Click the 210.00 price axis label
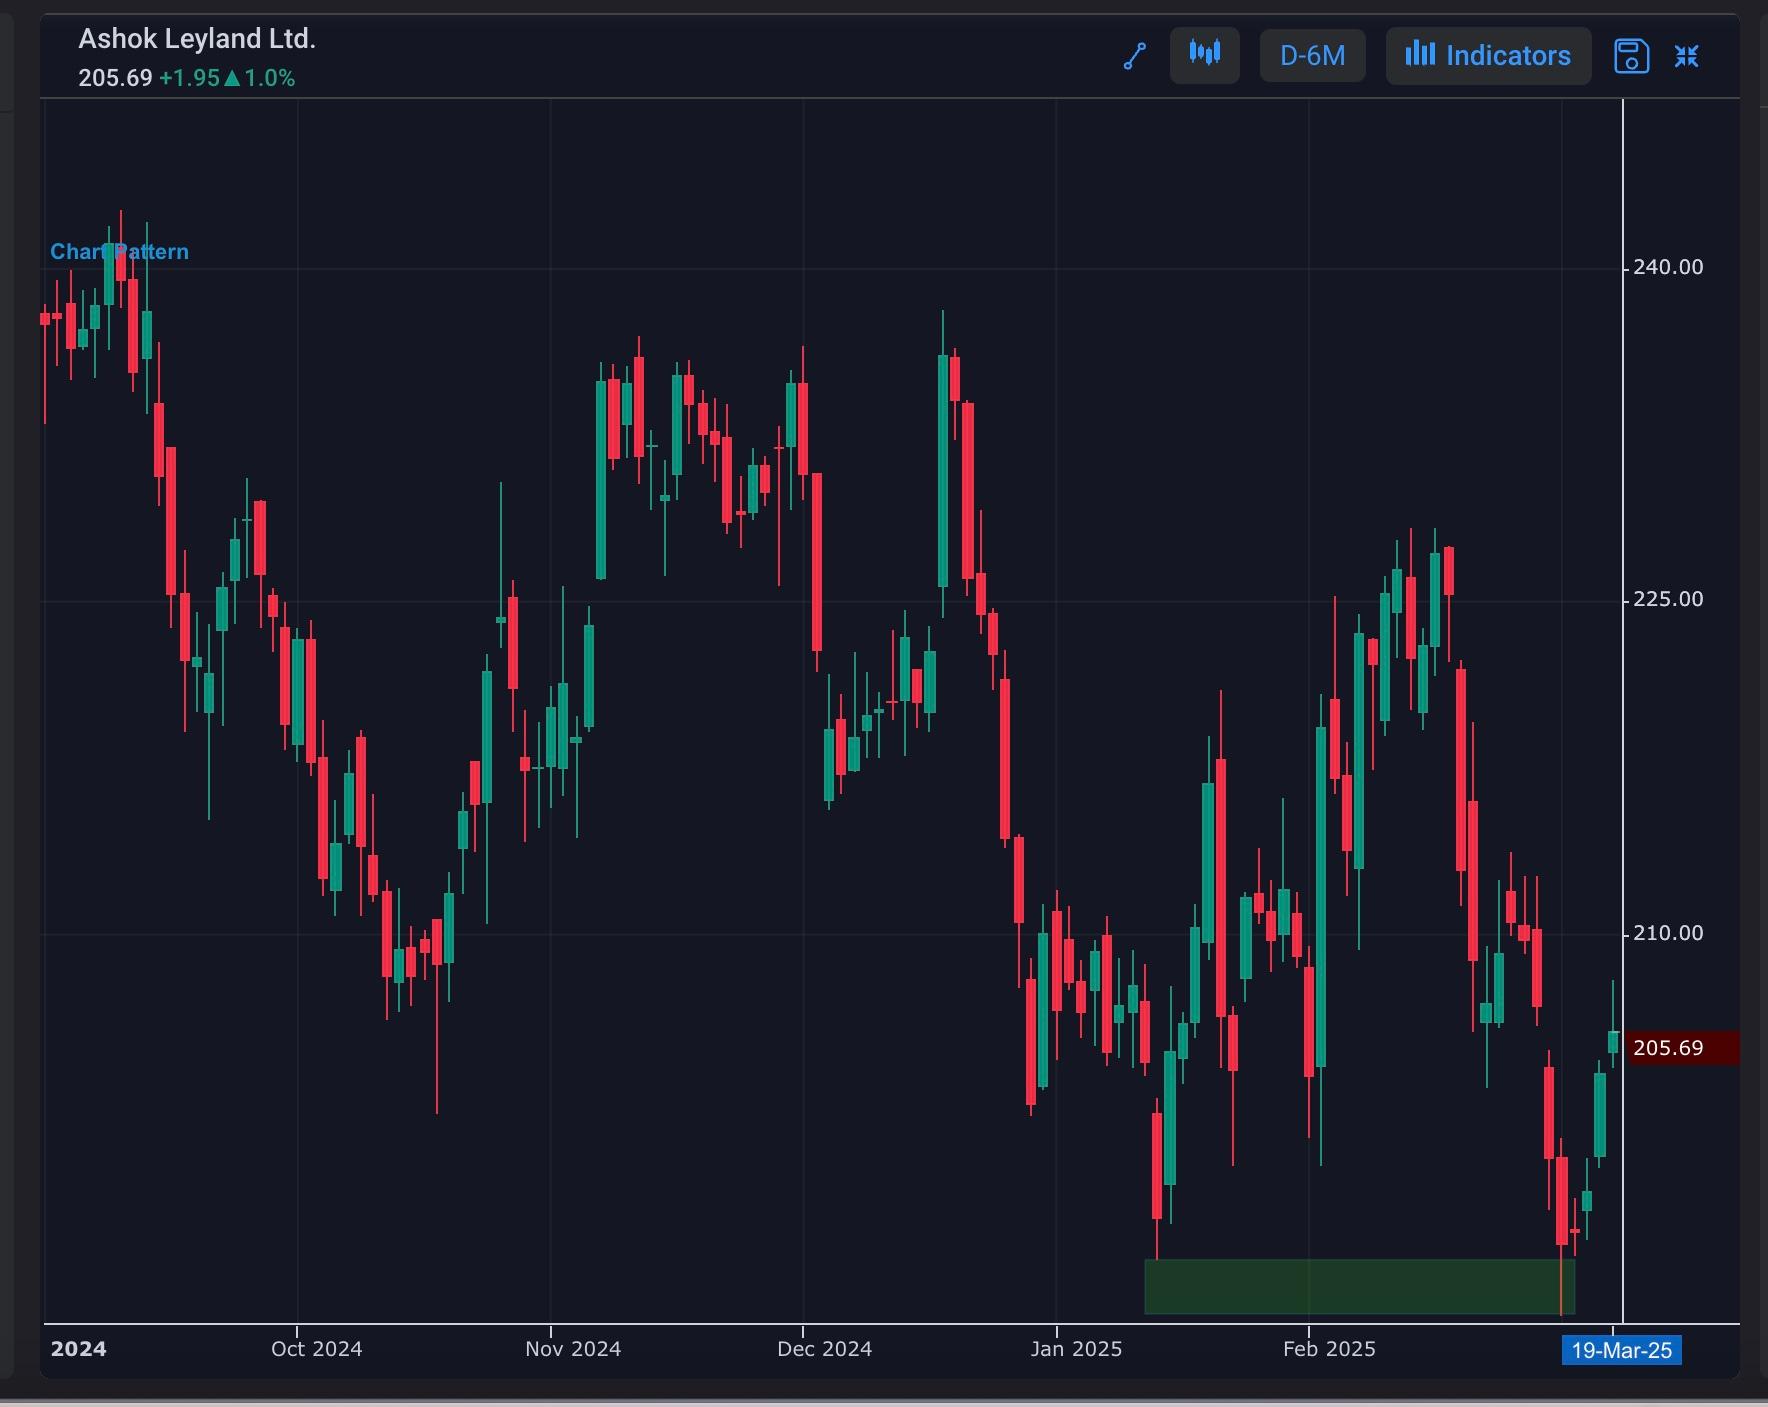The image size is (1768, 1407). (x=1668, y=933)
